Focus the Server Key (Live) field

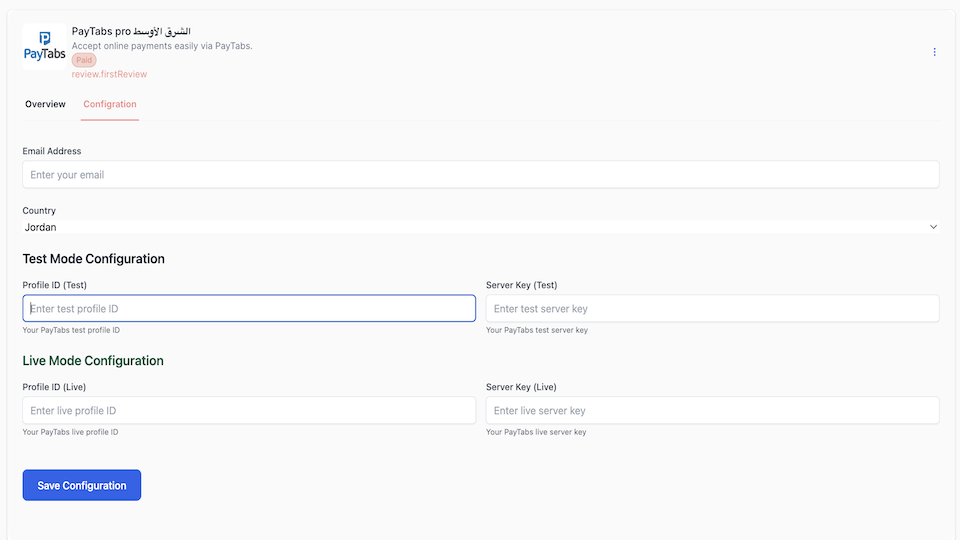pos(713,410)
